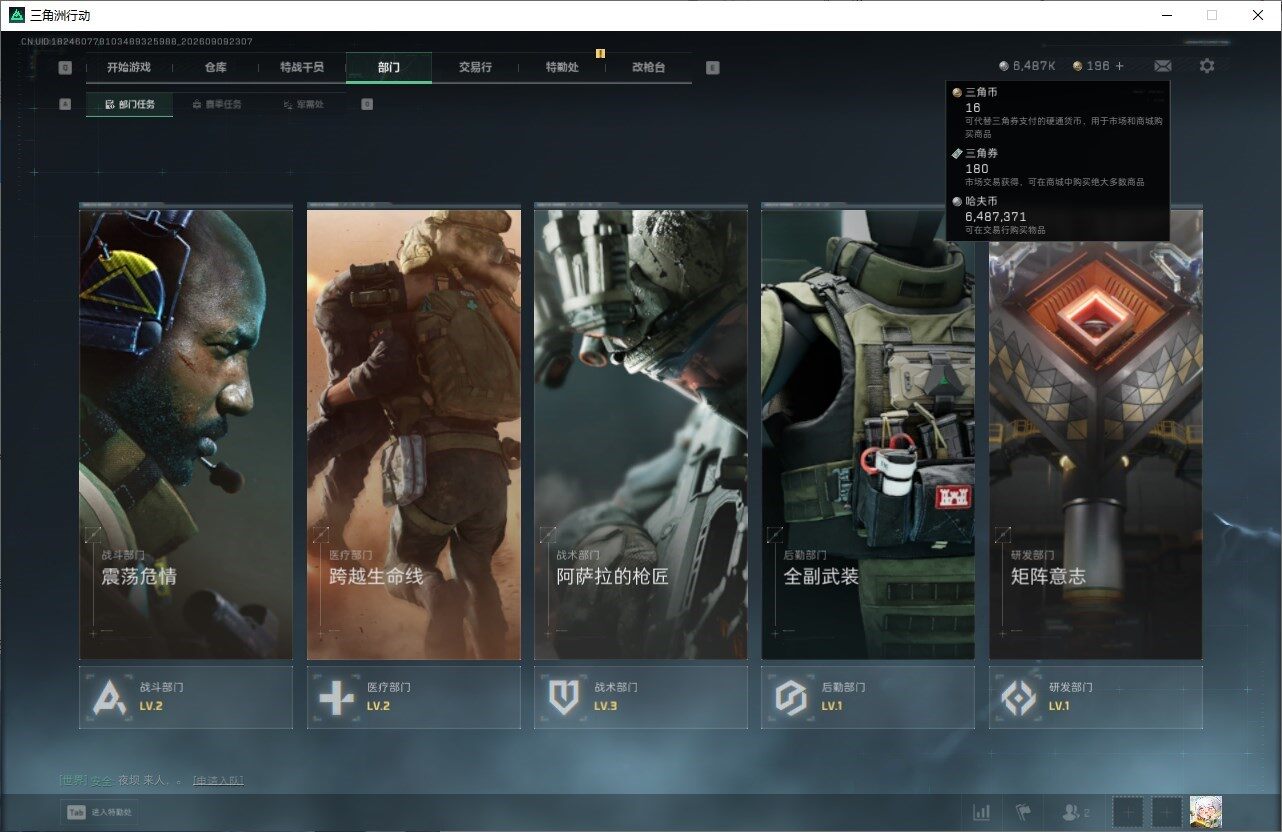
Task: Click the notification badge above 特勤处 tab
Action: pos(600,52)
